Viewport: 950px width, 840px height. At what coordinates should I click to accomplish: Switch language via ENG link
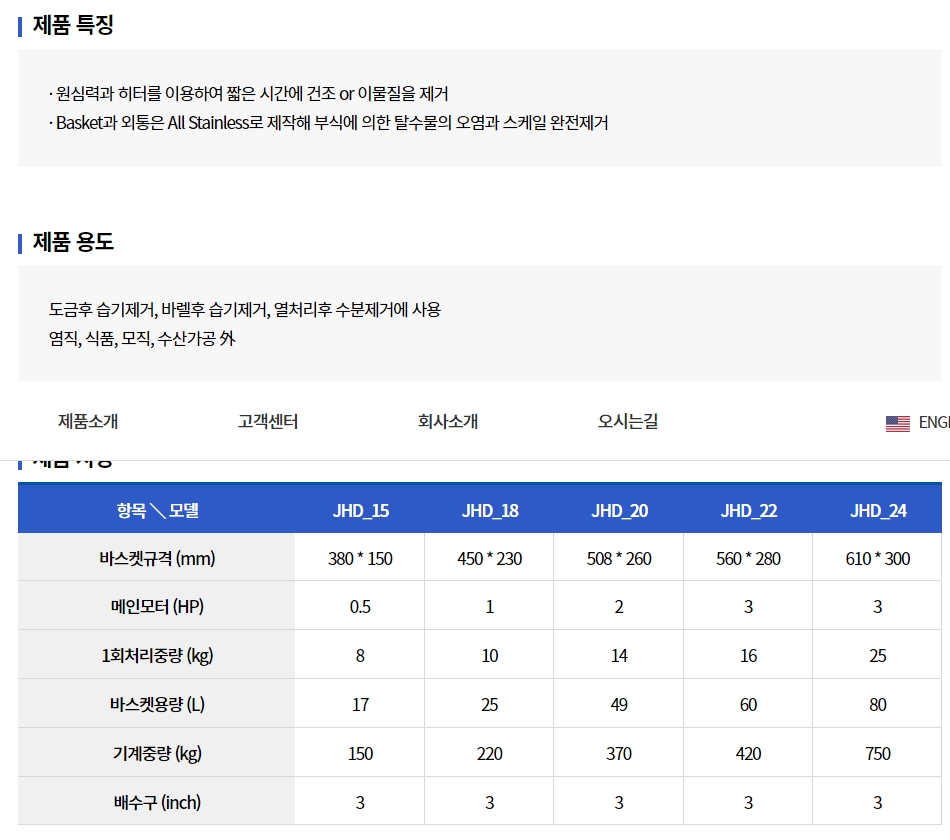coord(933,423)
